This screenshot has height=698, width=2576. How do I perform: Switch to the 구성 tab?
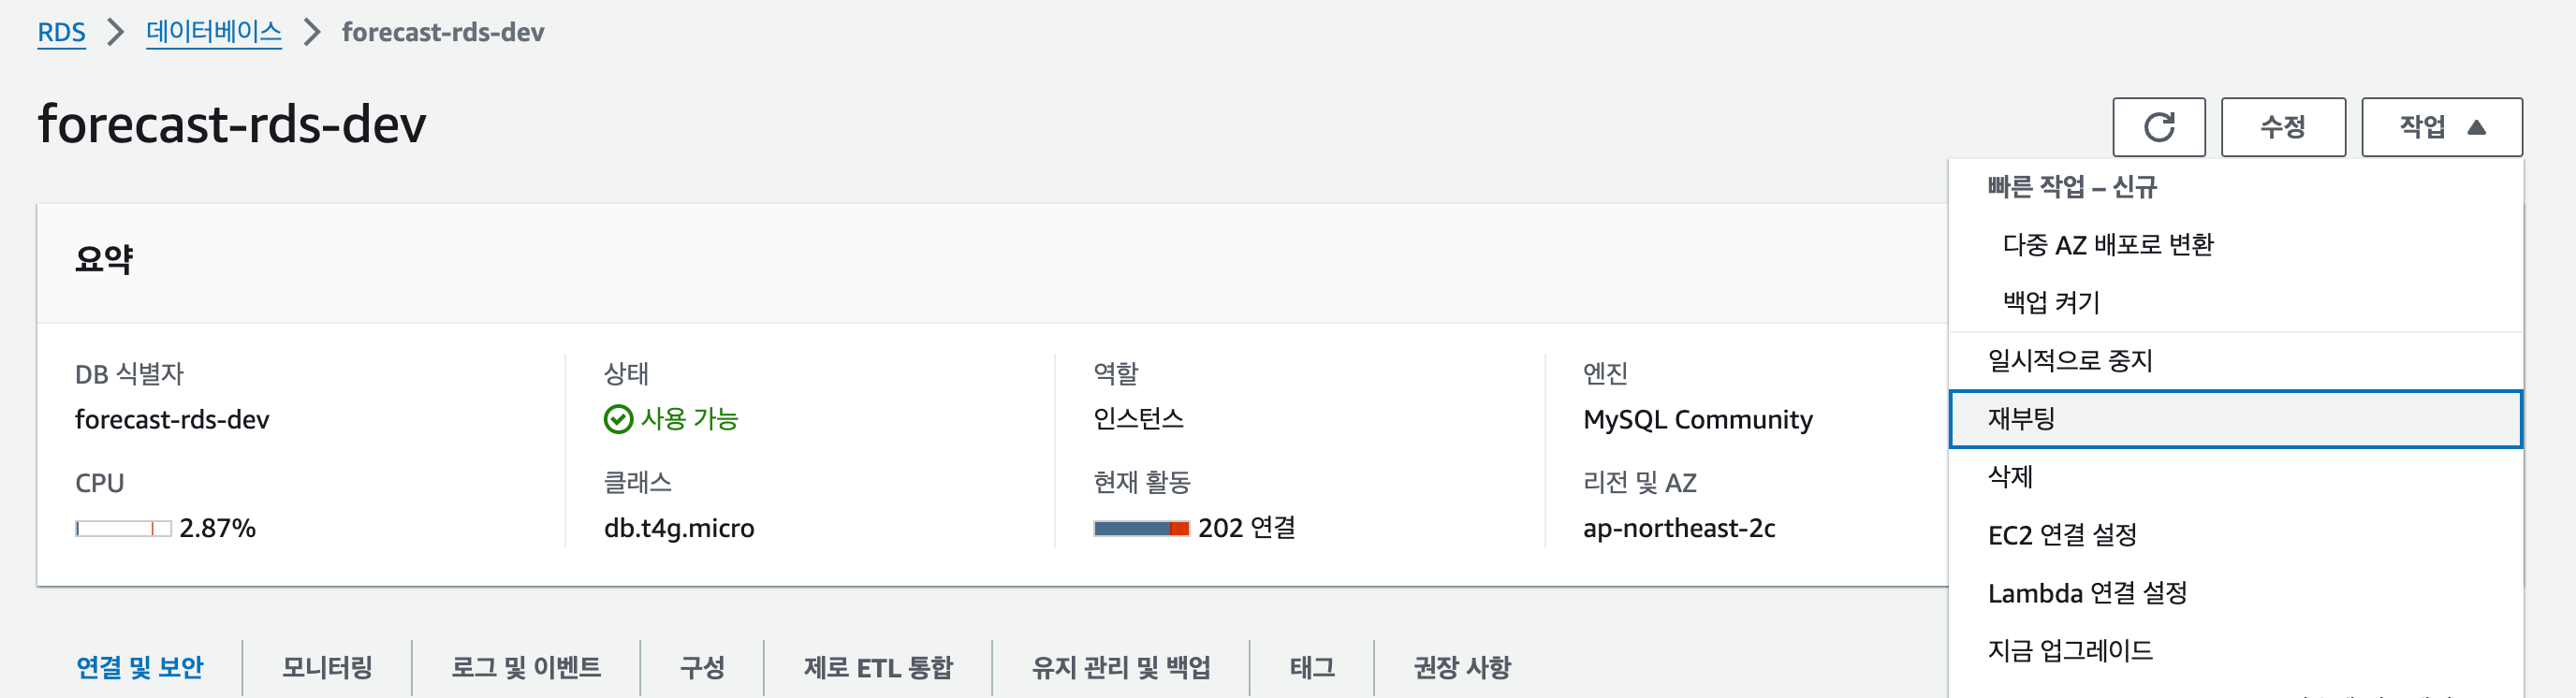pos(702,667)
